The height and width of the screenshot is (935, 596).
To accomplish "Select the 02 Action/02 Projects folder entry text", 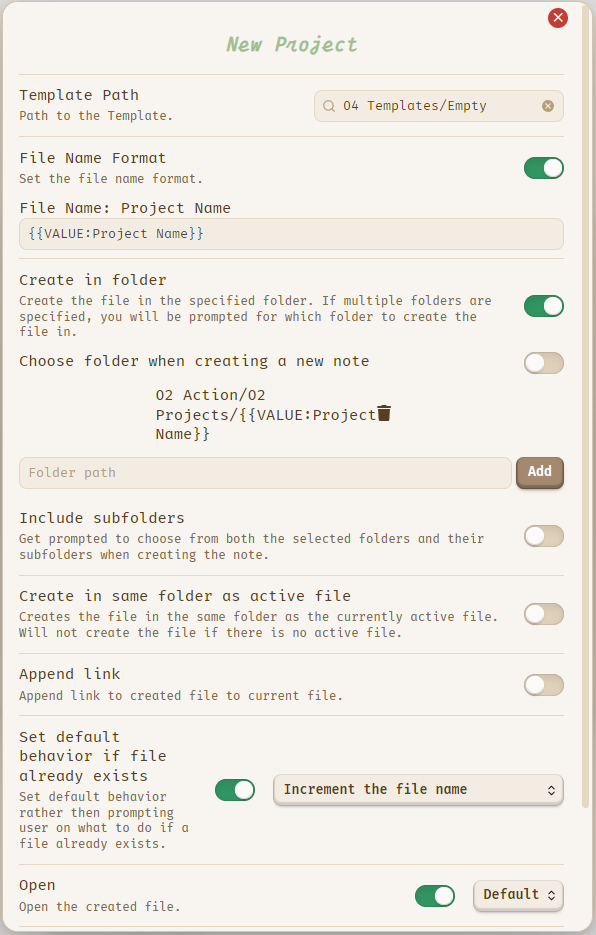I will point(265,414).
